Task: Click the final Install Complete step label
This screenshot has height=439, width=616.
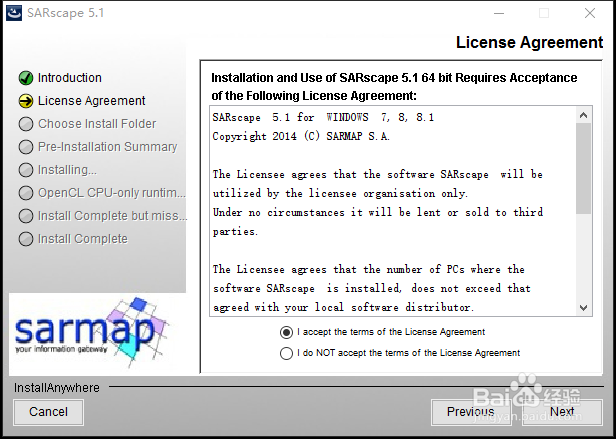Action: coord(83,239)
